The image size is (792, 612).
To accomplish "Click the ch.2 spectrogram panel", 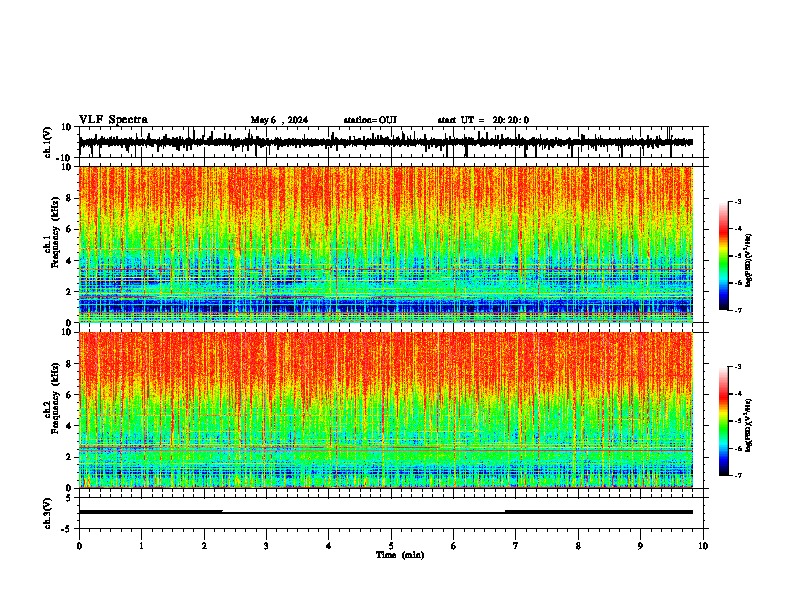I will [x=385, y=410].
